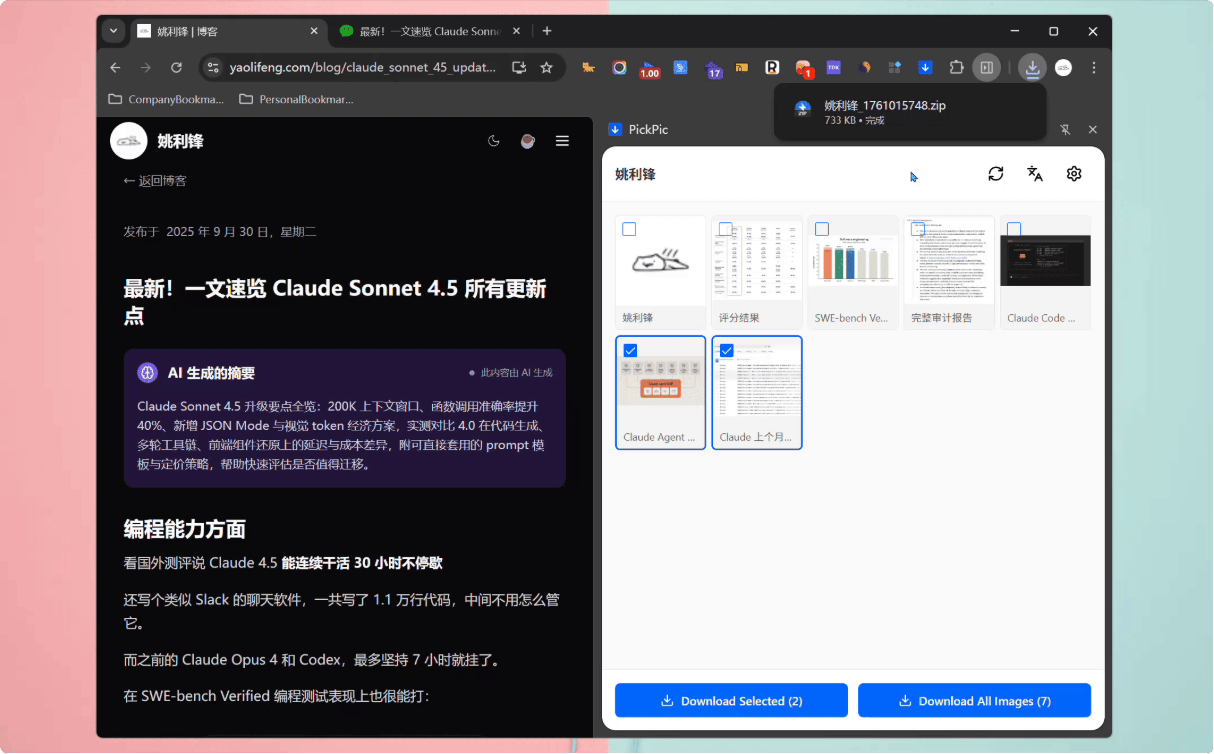The height and width of the screenshot is (754, 1214).
Task: Switch to the Claude Sonnet article tab
Action: 425,31
